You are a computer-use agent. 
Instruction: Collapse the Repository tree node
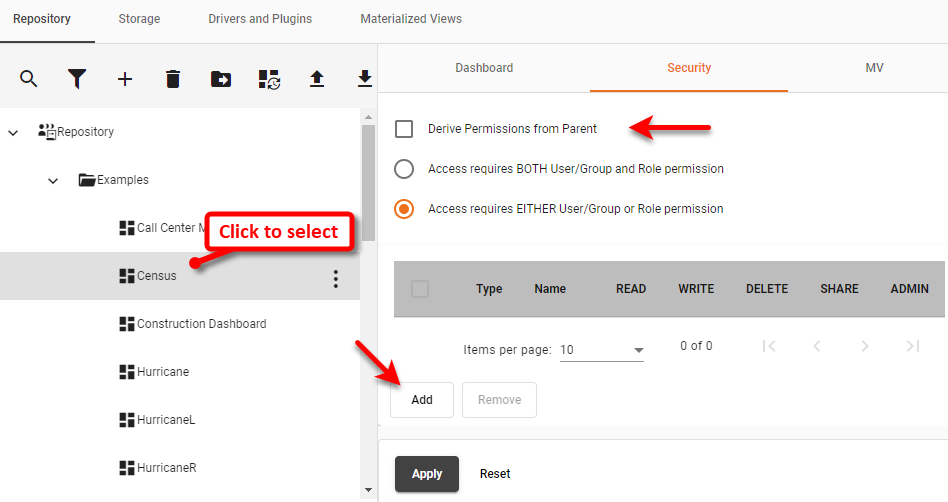click(x=13, y=132)
